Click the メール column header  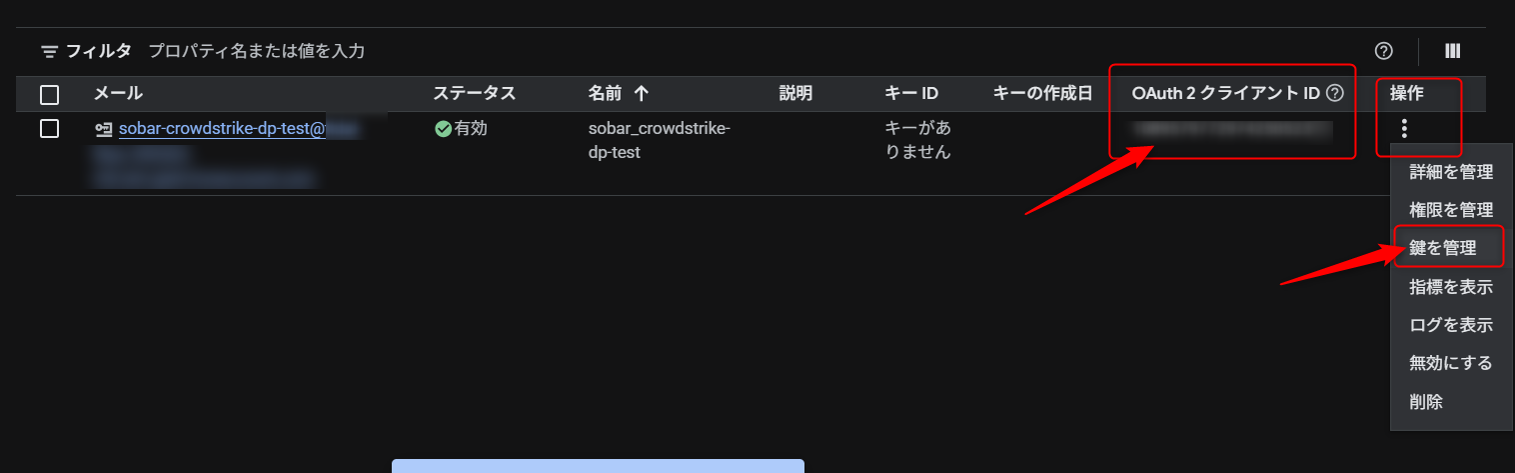point(118,94)
